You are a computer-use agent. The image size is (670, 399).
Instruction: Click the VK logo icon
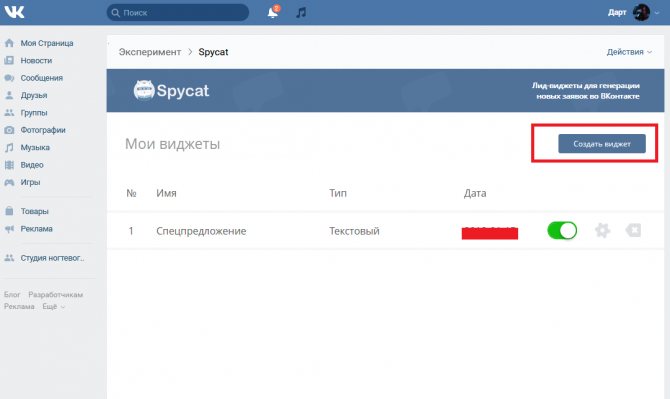pos(14,12)
